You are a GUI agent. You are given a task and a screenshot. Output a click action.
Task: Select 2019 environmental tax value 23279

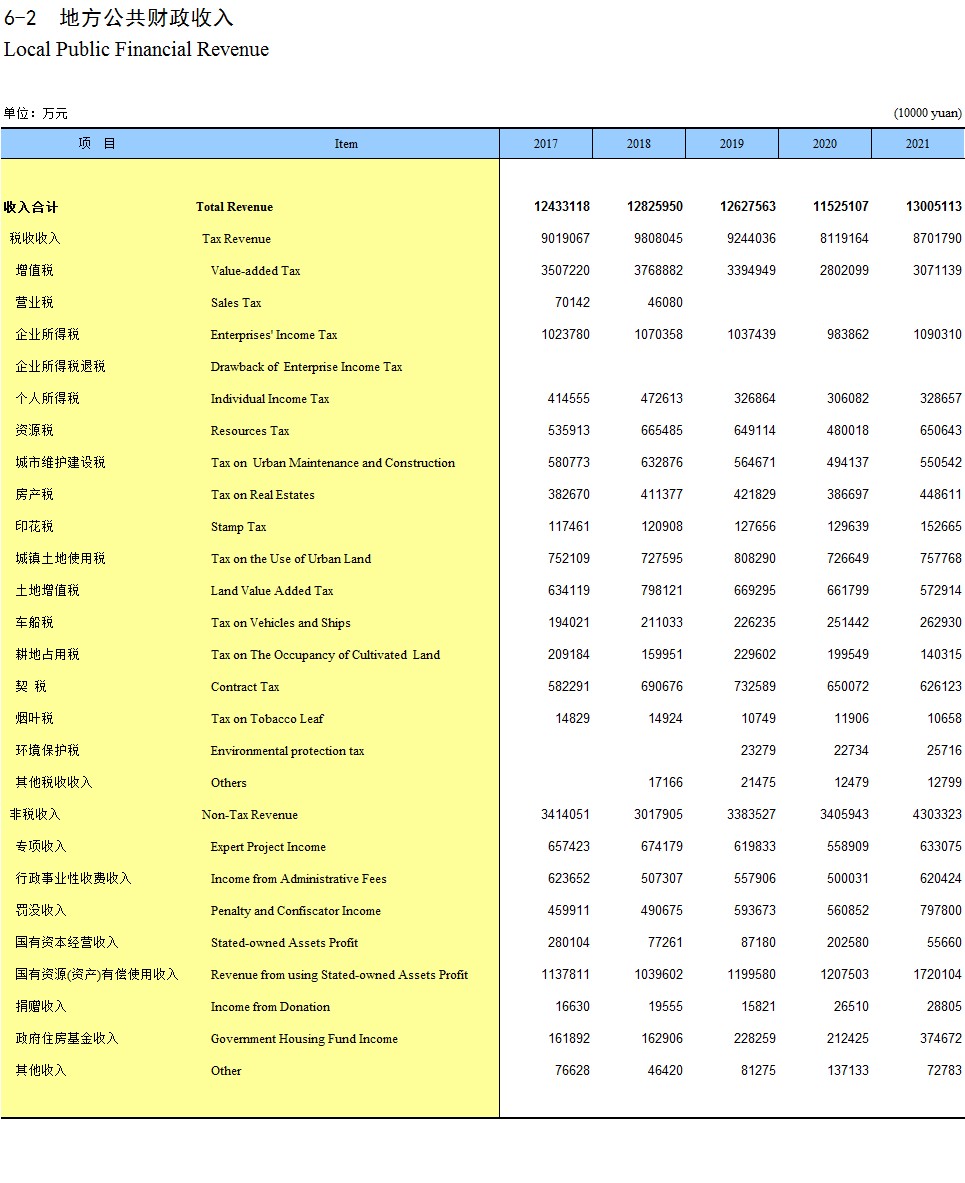coord(758,751)
